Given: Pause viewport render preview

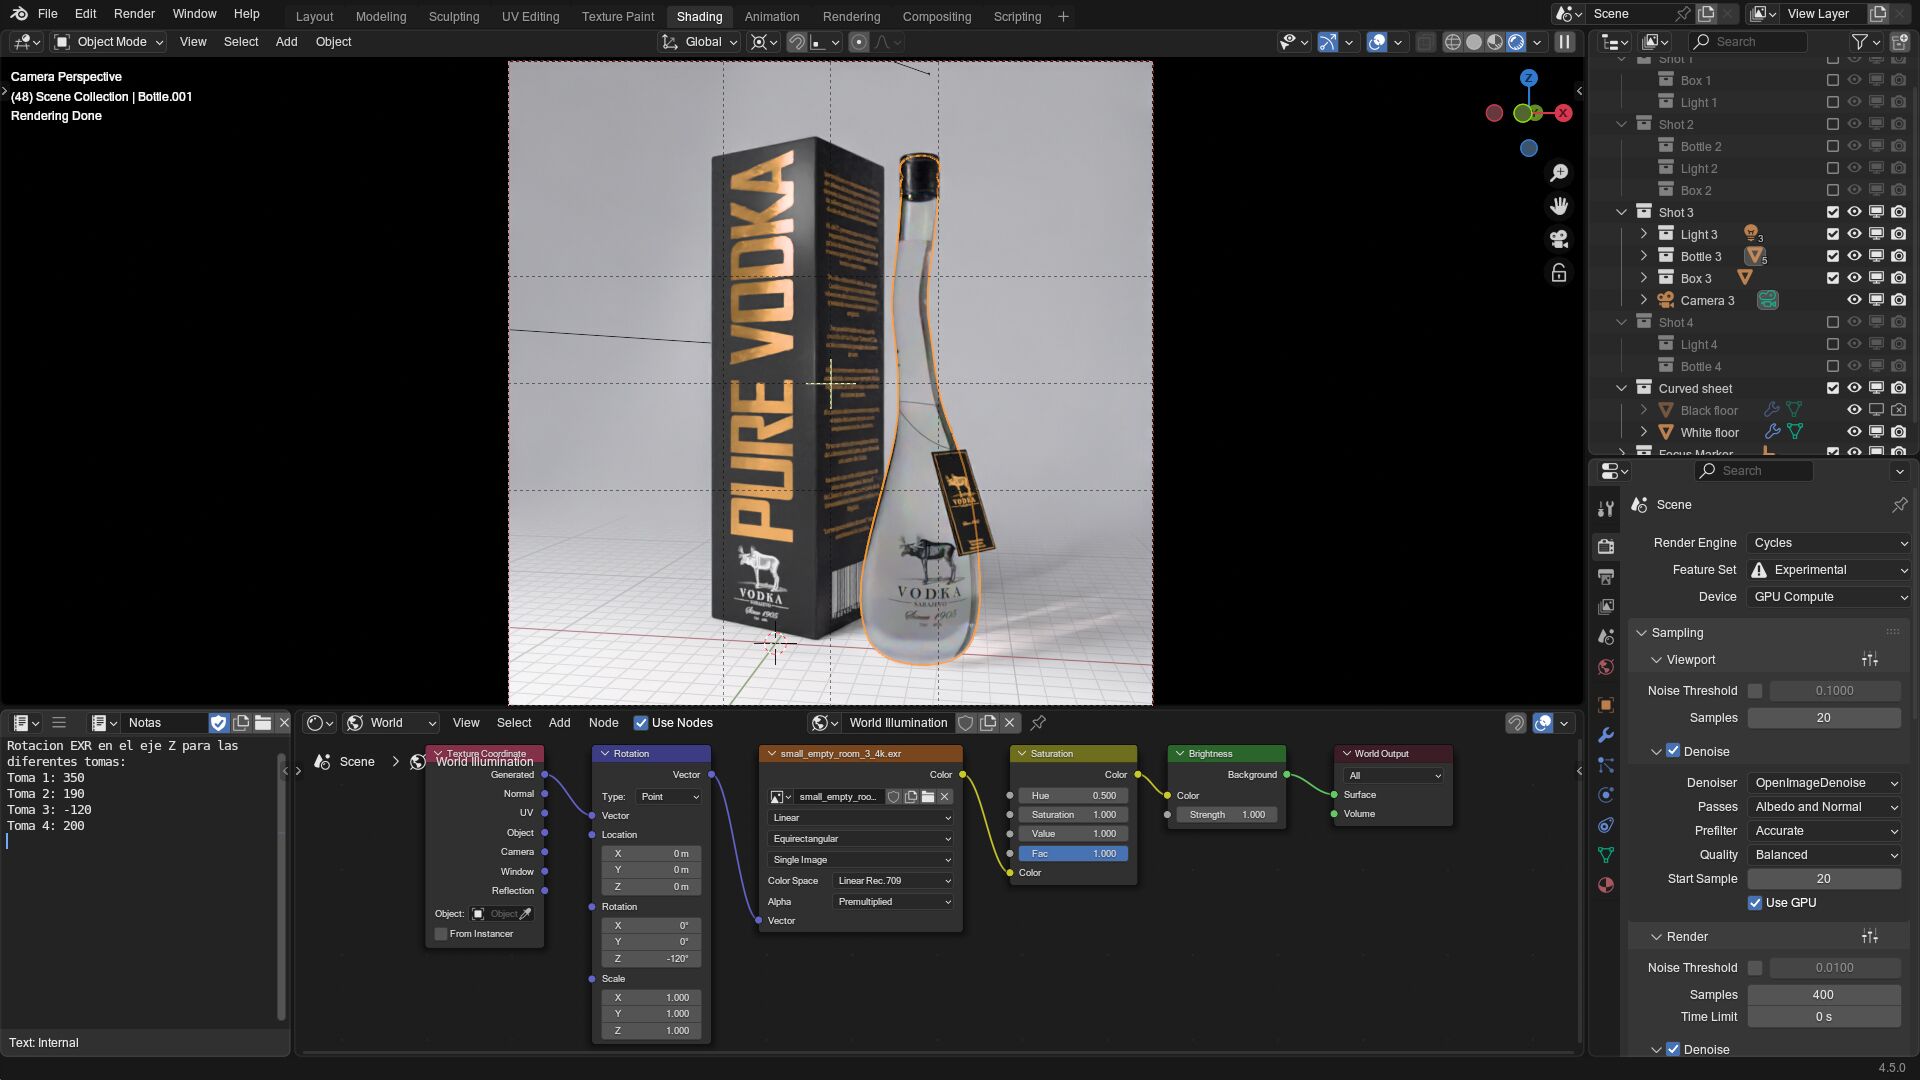Looking at the screenshot, I should coord(1565,42).
